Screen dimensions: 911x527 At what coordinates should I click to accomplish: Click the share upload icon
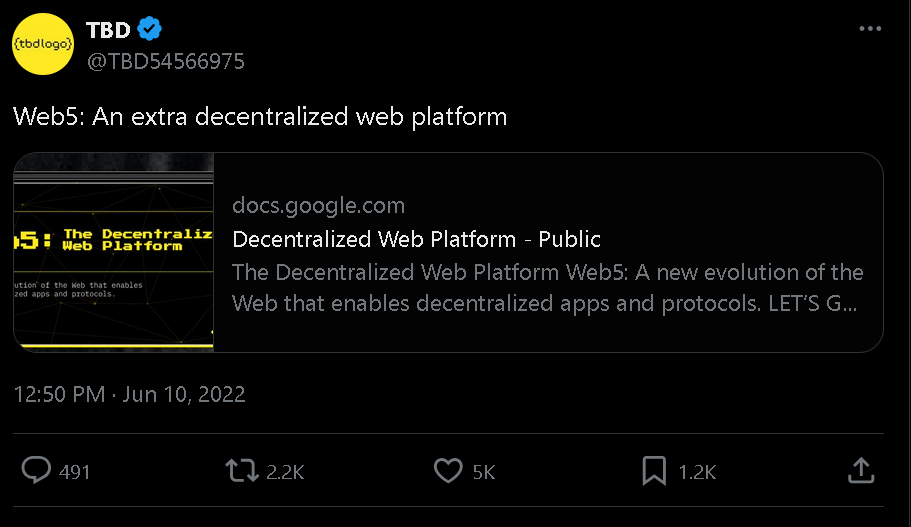(860, 470)
